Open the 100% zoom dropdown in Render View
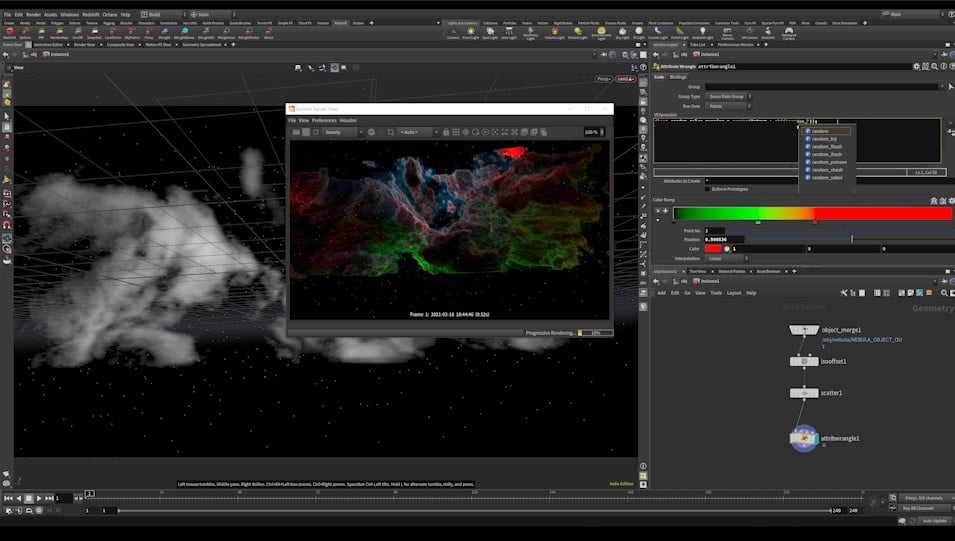This screenshot has width=955, height=541. point(594,132)
